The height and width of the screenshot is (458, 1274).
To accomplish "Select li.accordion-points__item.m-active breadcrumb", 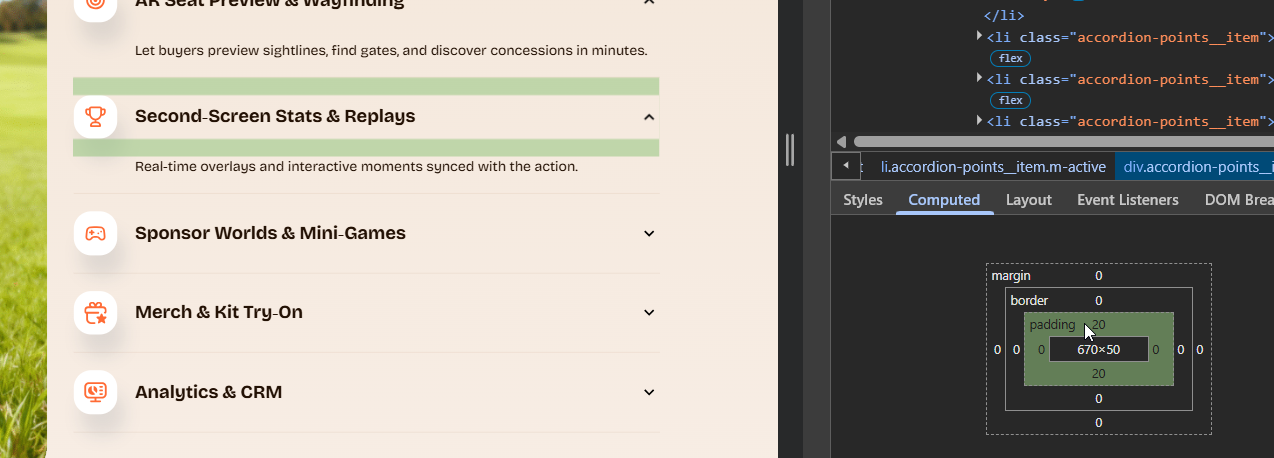I will pyautogui.click(x=992, y=167).
